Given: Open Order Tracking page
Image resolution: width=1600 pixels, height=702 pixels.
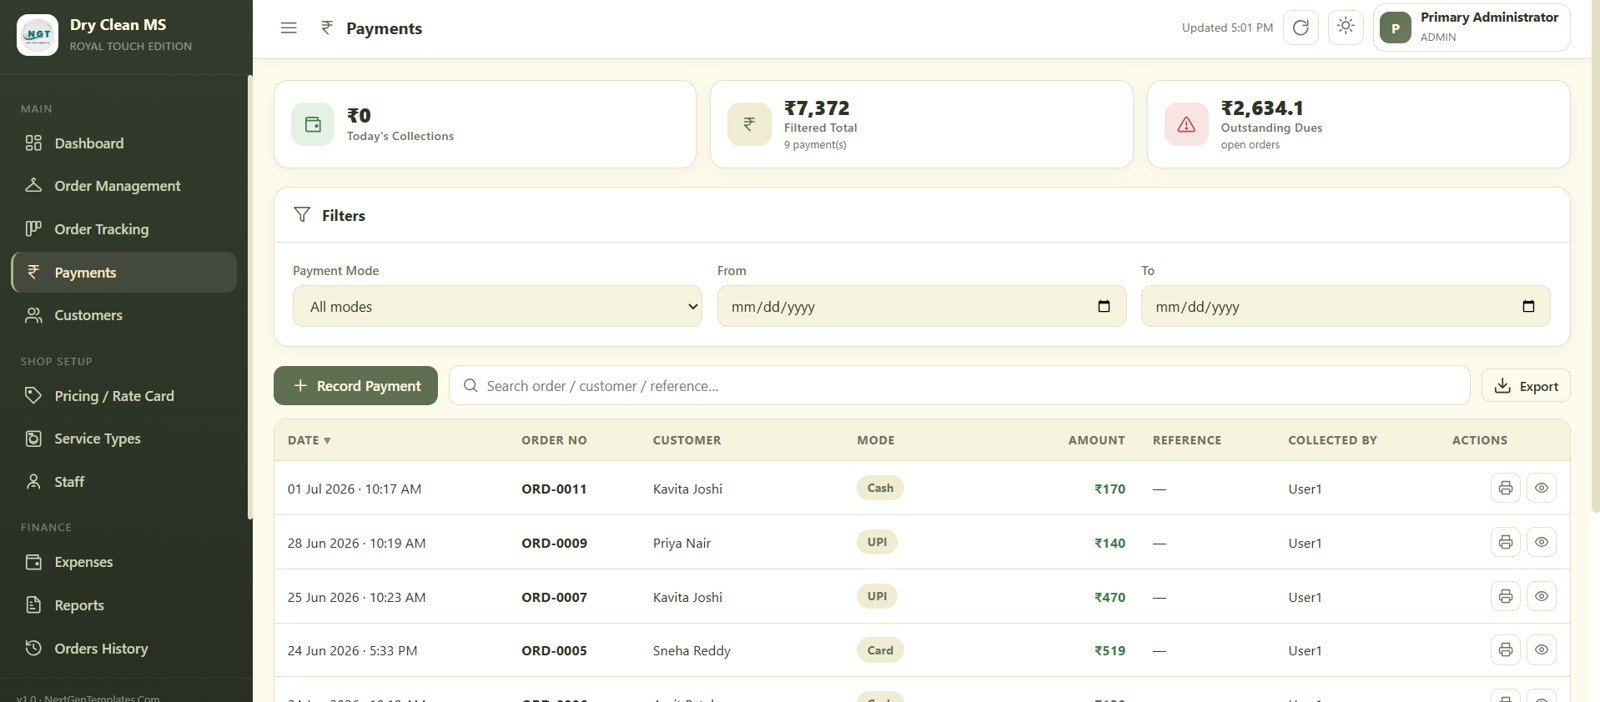Looking at the screenshot, I should point(124,229).
